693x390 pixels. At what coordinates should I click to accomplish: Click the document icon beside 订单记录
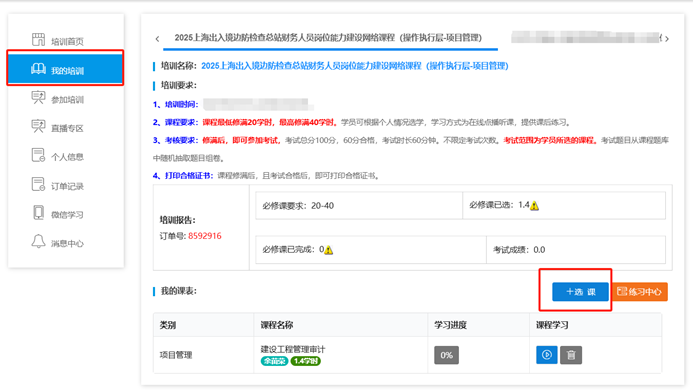click(x=38, y=184)
